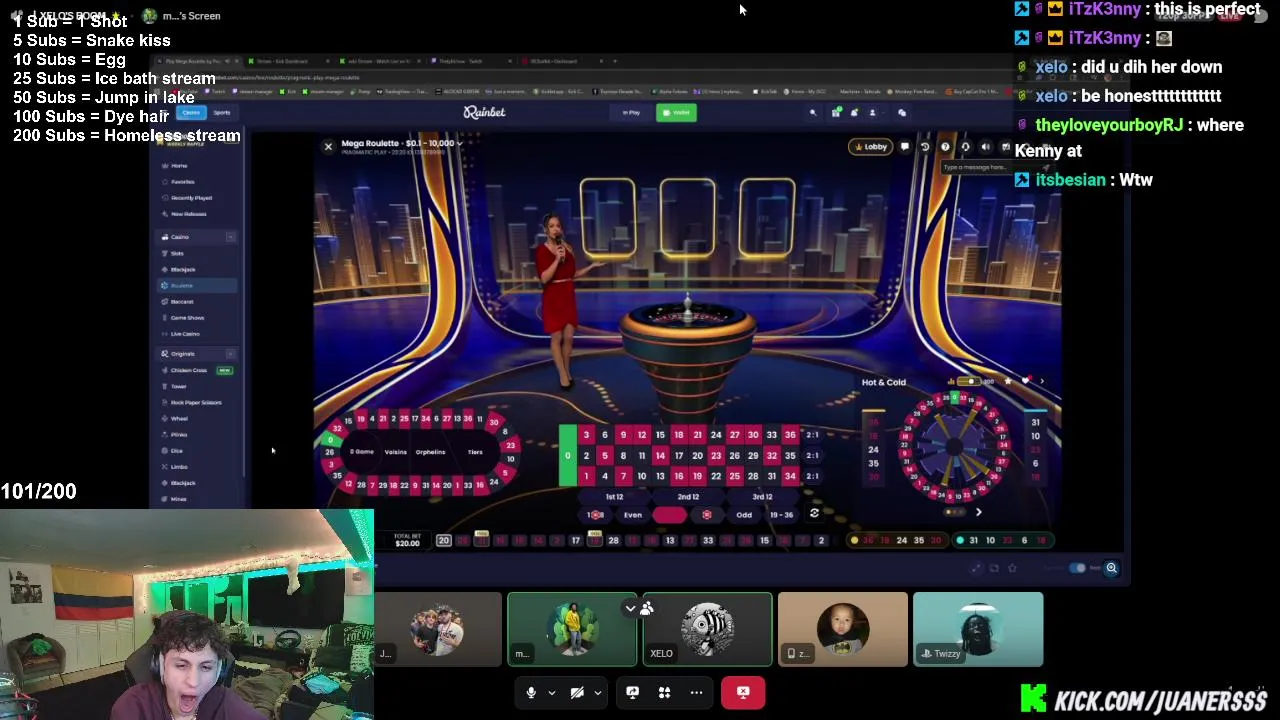Open New Releases in sidebar
Viewport: 1280px width, 720px height.
pyautogui.click(x=189, y=214)
